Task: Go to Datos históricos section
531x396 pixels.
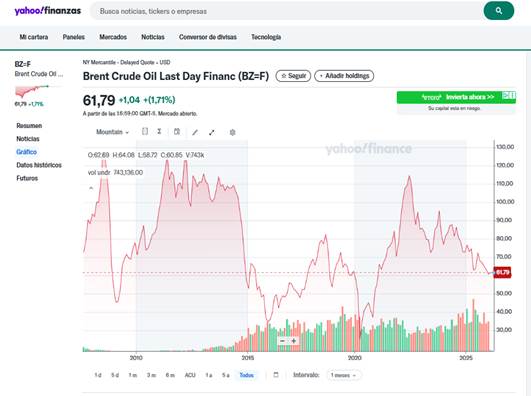Action: [39, 165]
